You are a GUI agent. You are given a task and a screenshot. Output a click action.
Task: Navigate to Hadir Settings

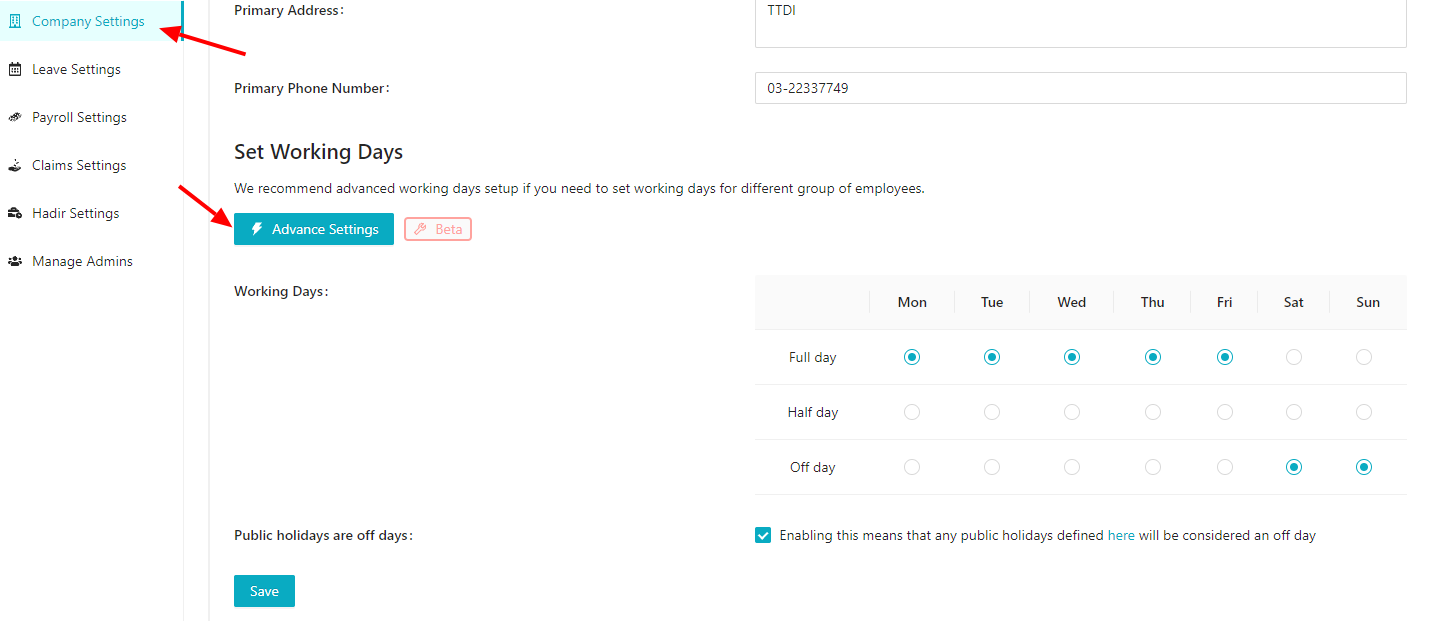[x=91, y=213]
